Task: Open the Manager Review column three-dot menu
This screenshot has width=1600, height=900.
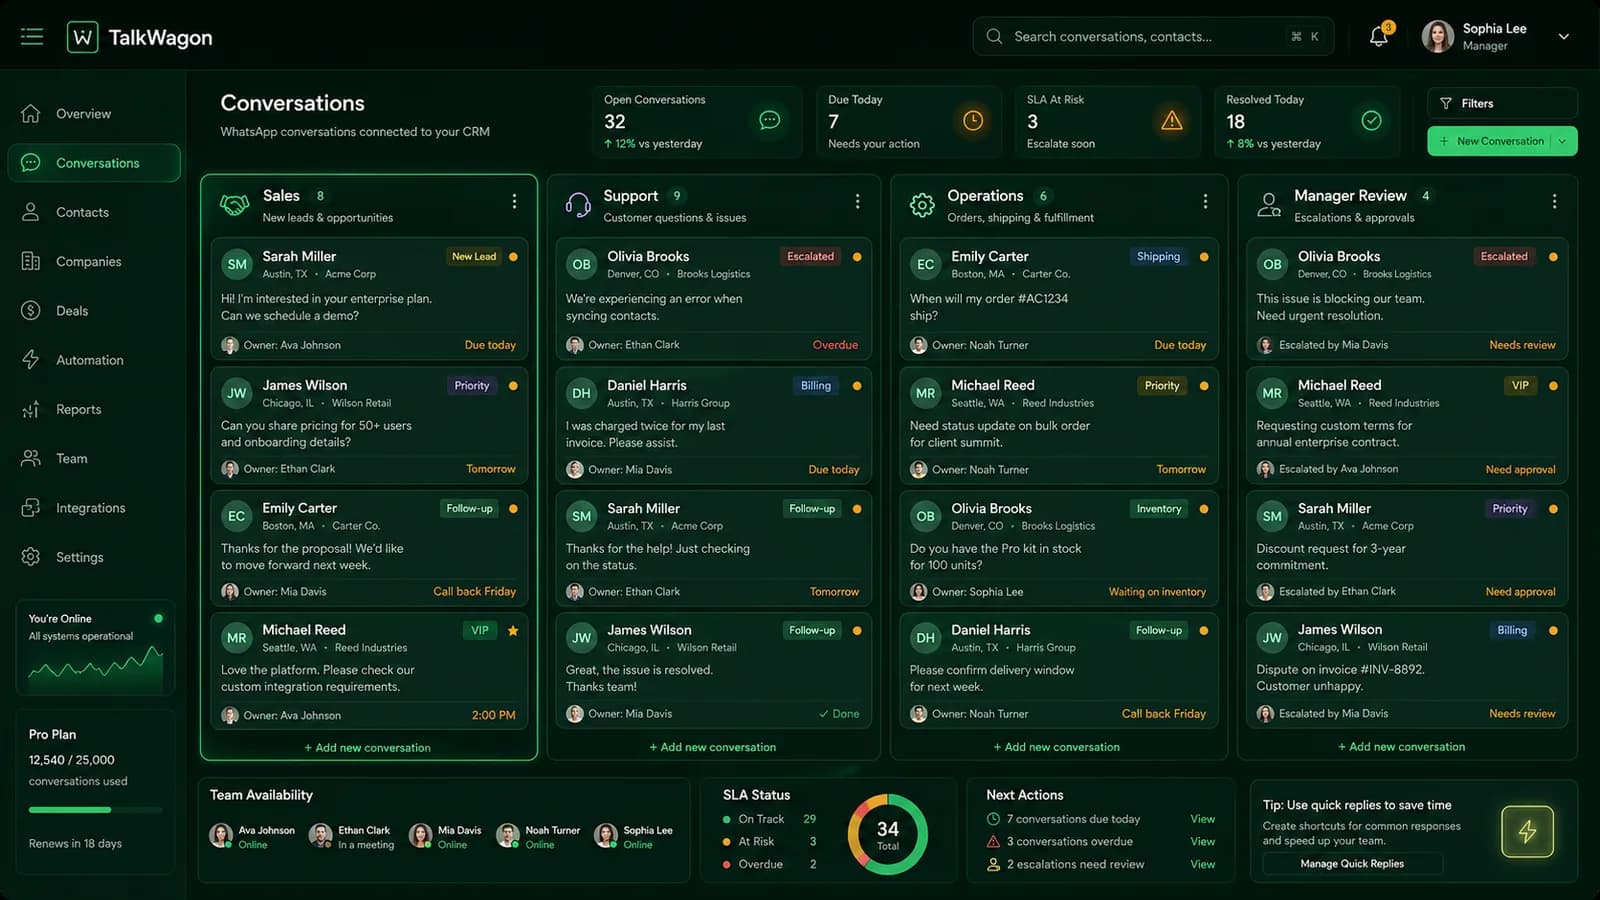Action: (x=1554, y=202)
